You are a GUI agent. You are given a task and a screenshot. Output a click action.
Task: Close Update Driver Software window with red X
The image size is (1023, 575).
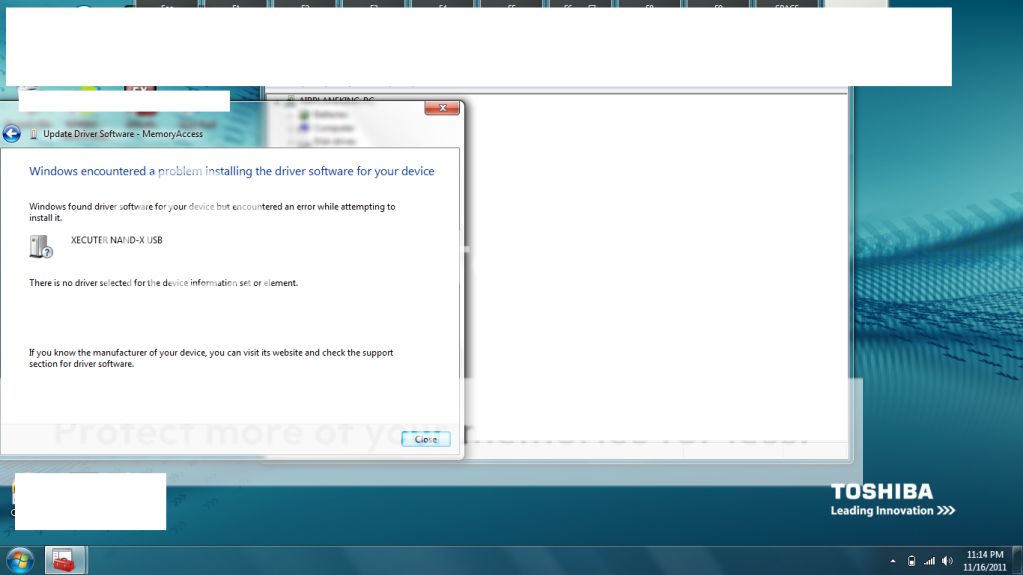coord(441,108)
